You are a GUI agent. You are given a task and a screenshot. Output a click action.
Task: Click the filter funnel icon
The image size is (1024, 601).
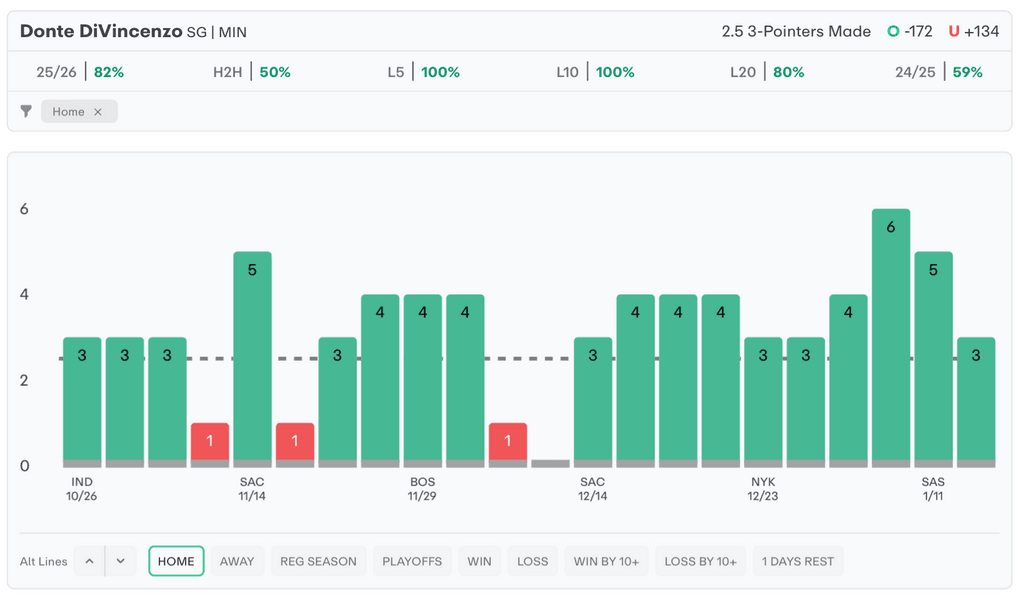coord(26,112)
